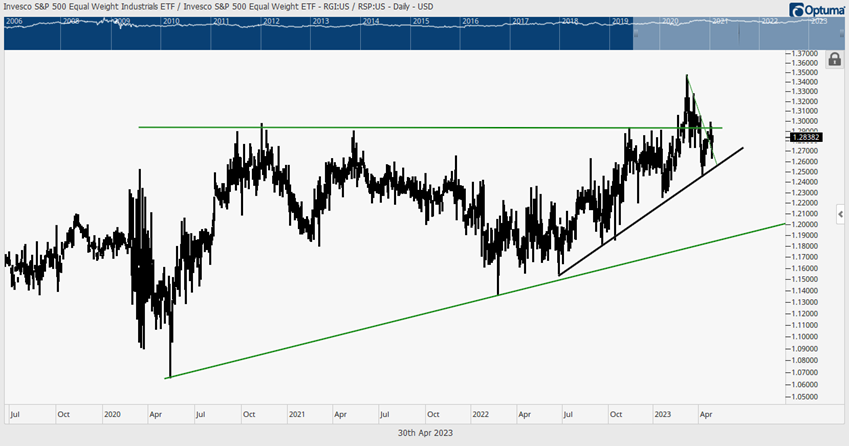The image size is (849, 446).
Task: Click the Optuma logo
Action: [x=818, y=9]
